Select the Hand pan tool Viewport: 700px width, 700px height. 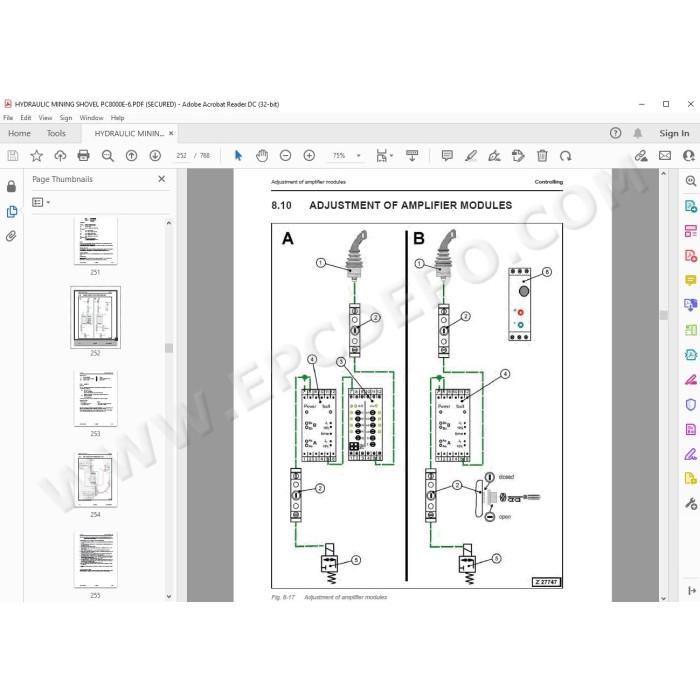pos(262,155)
